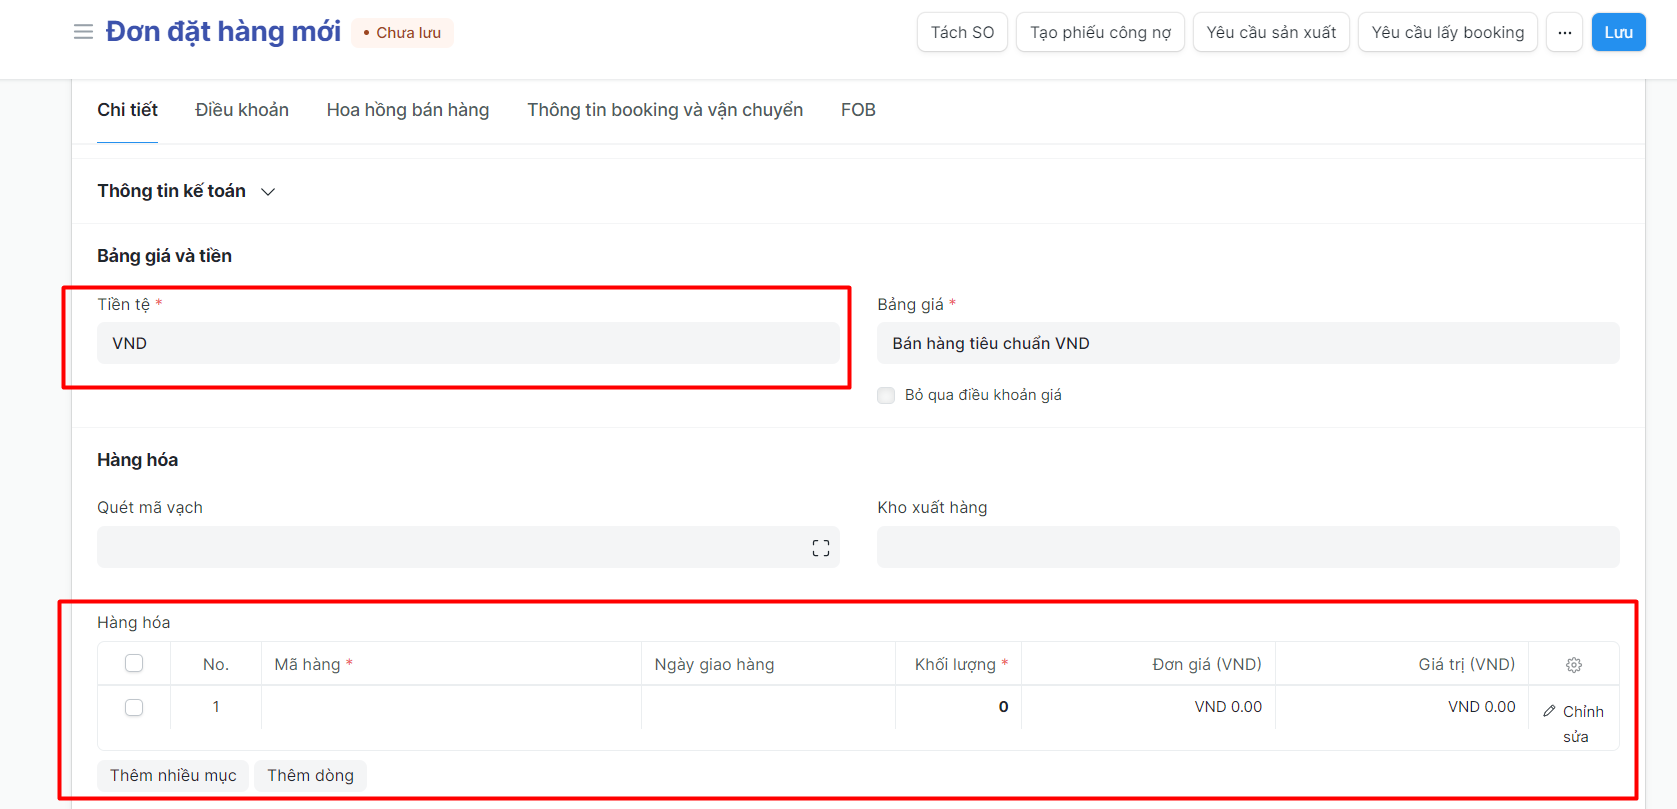This screenshot has width=1677, height=809.
Task: Open the hamburger sidebar menu
Action: pos(83,32)
